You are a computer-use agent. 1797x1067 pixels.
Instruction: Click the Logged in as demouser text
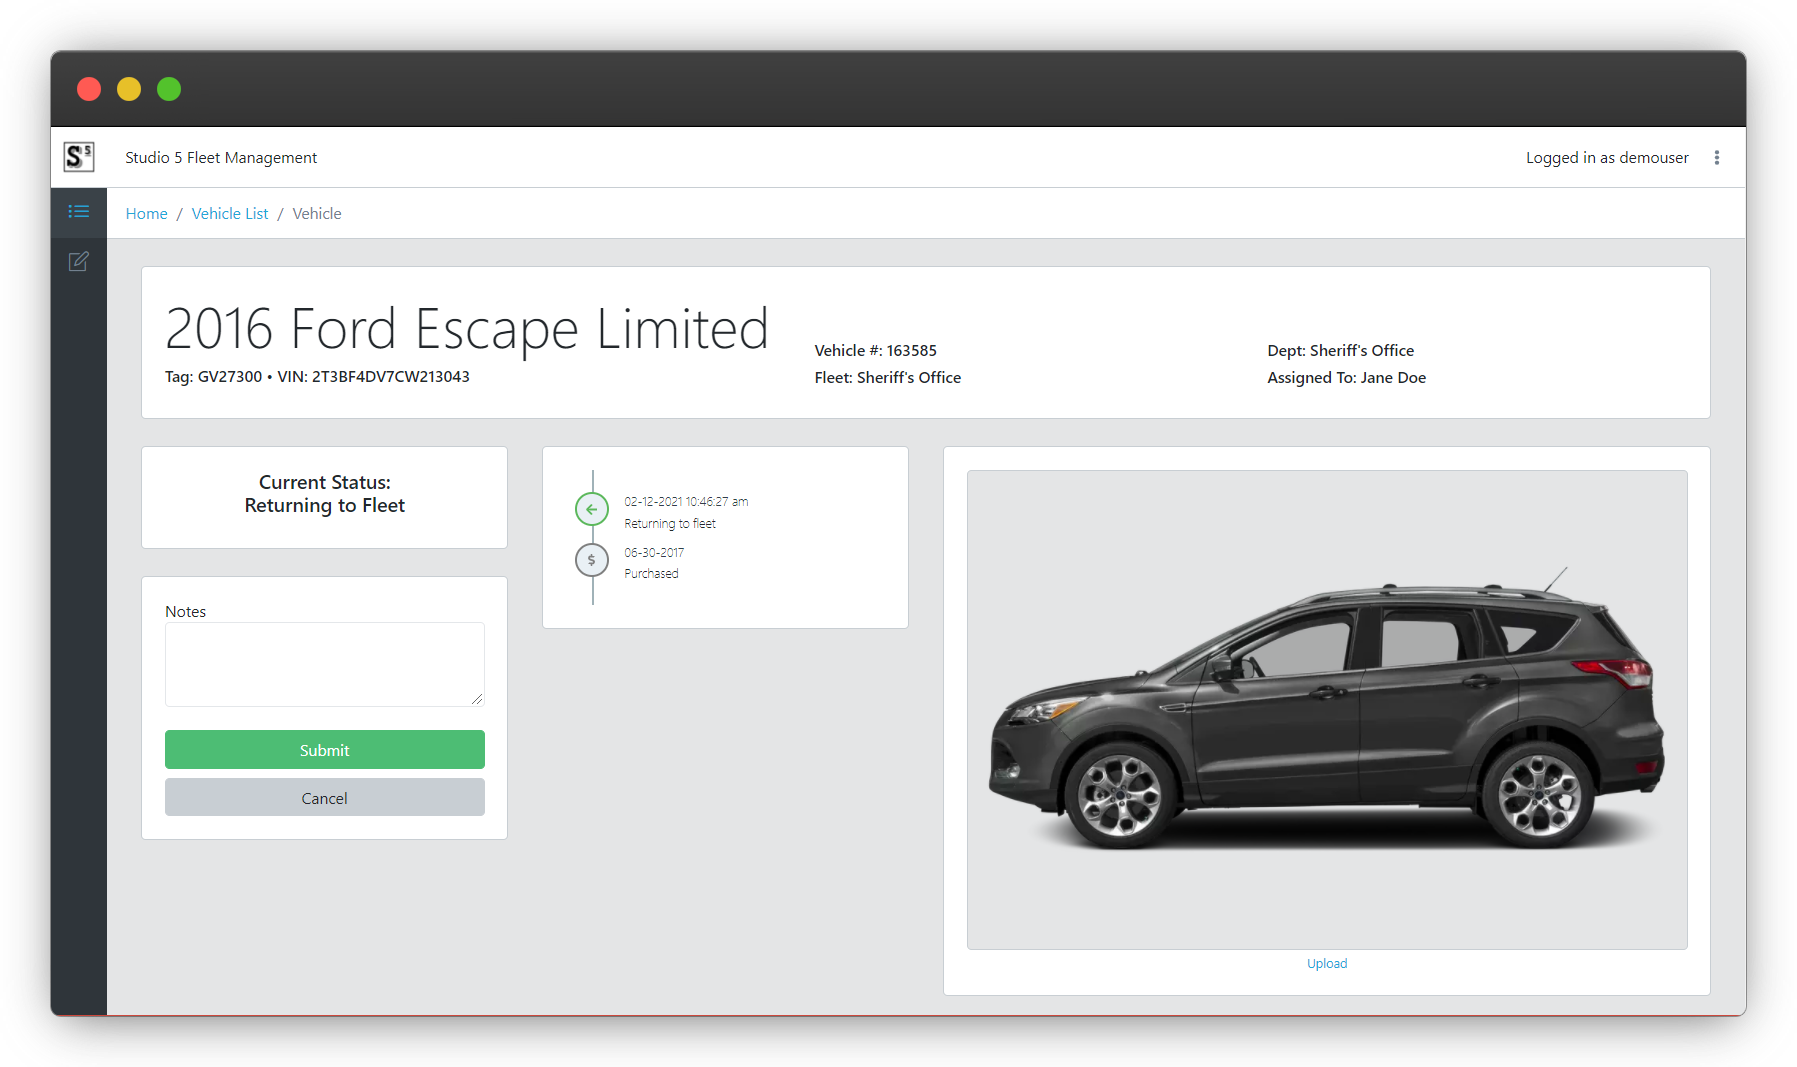pos(1606,158)
